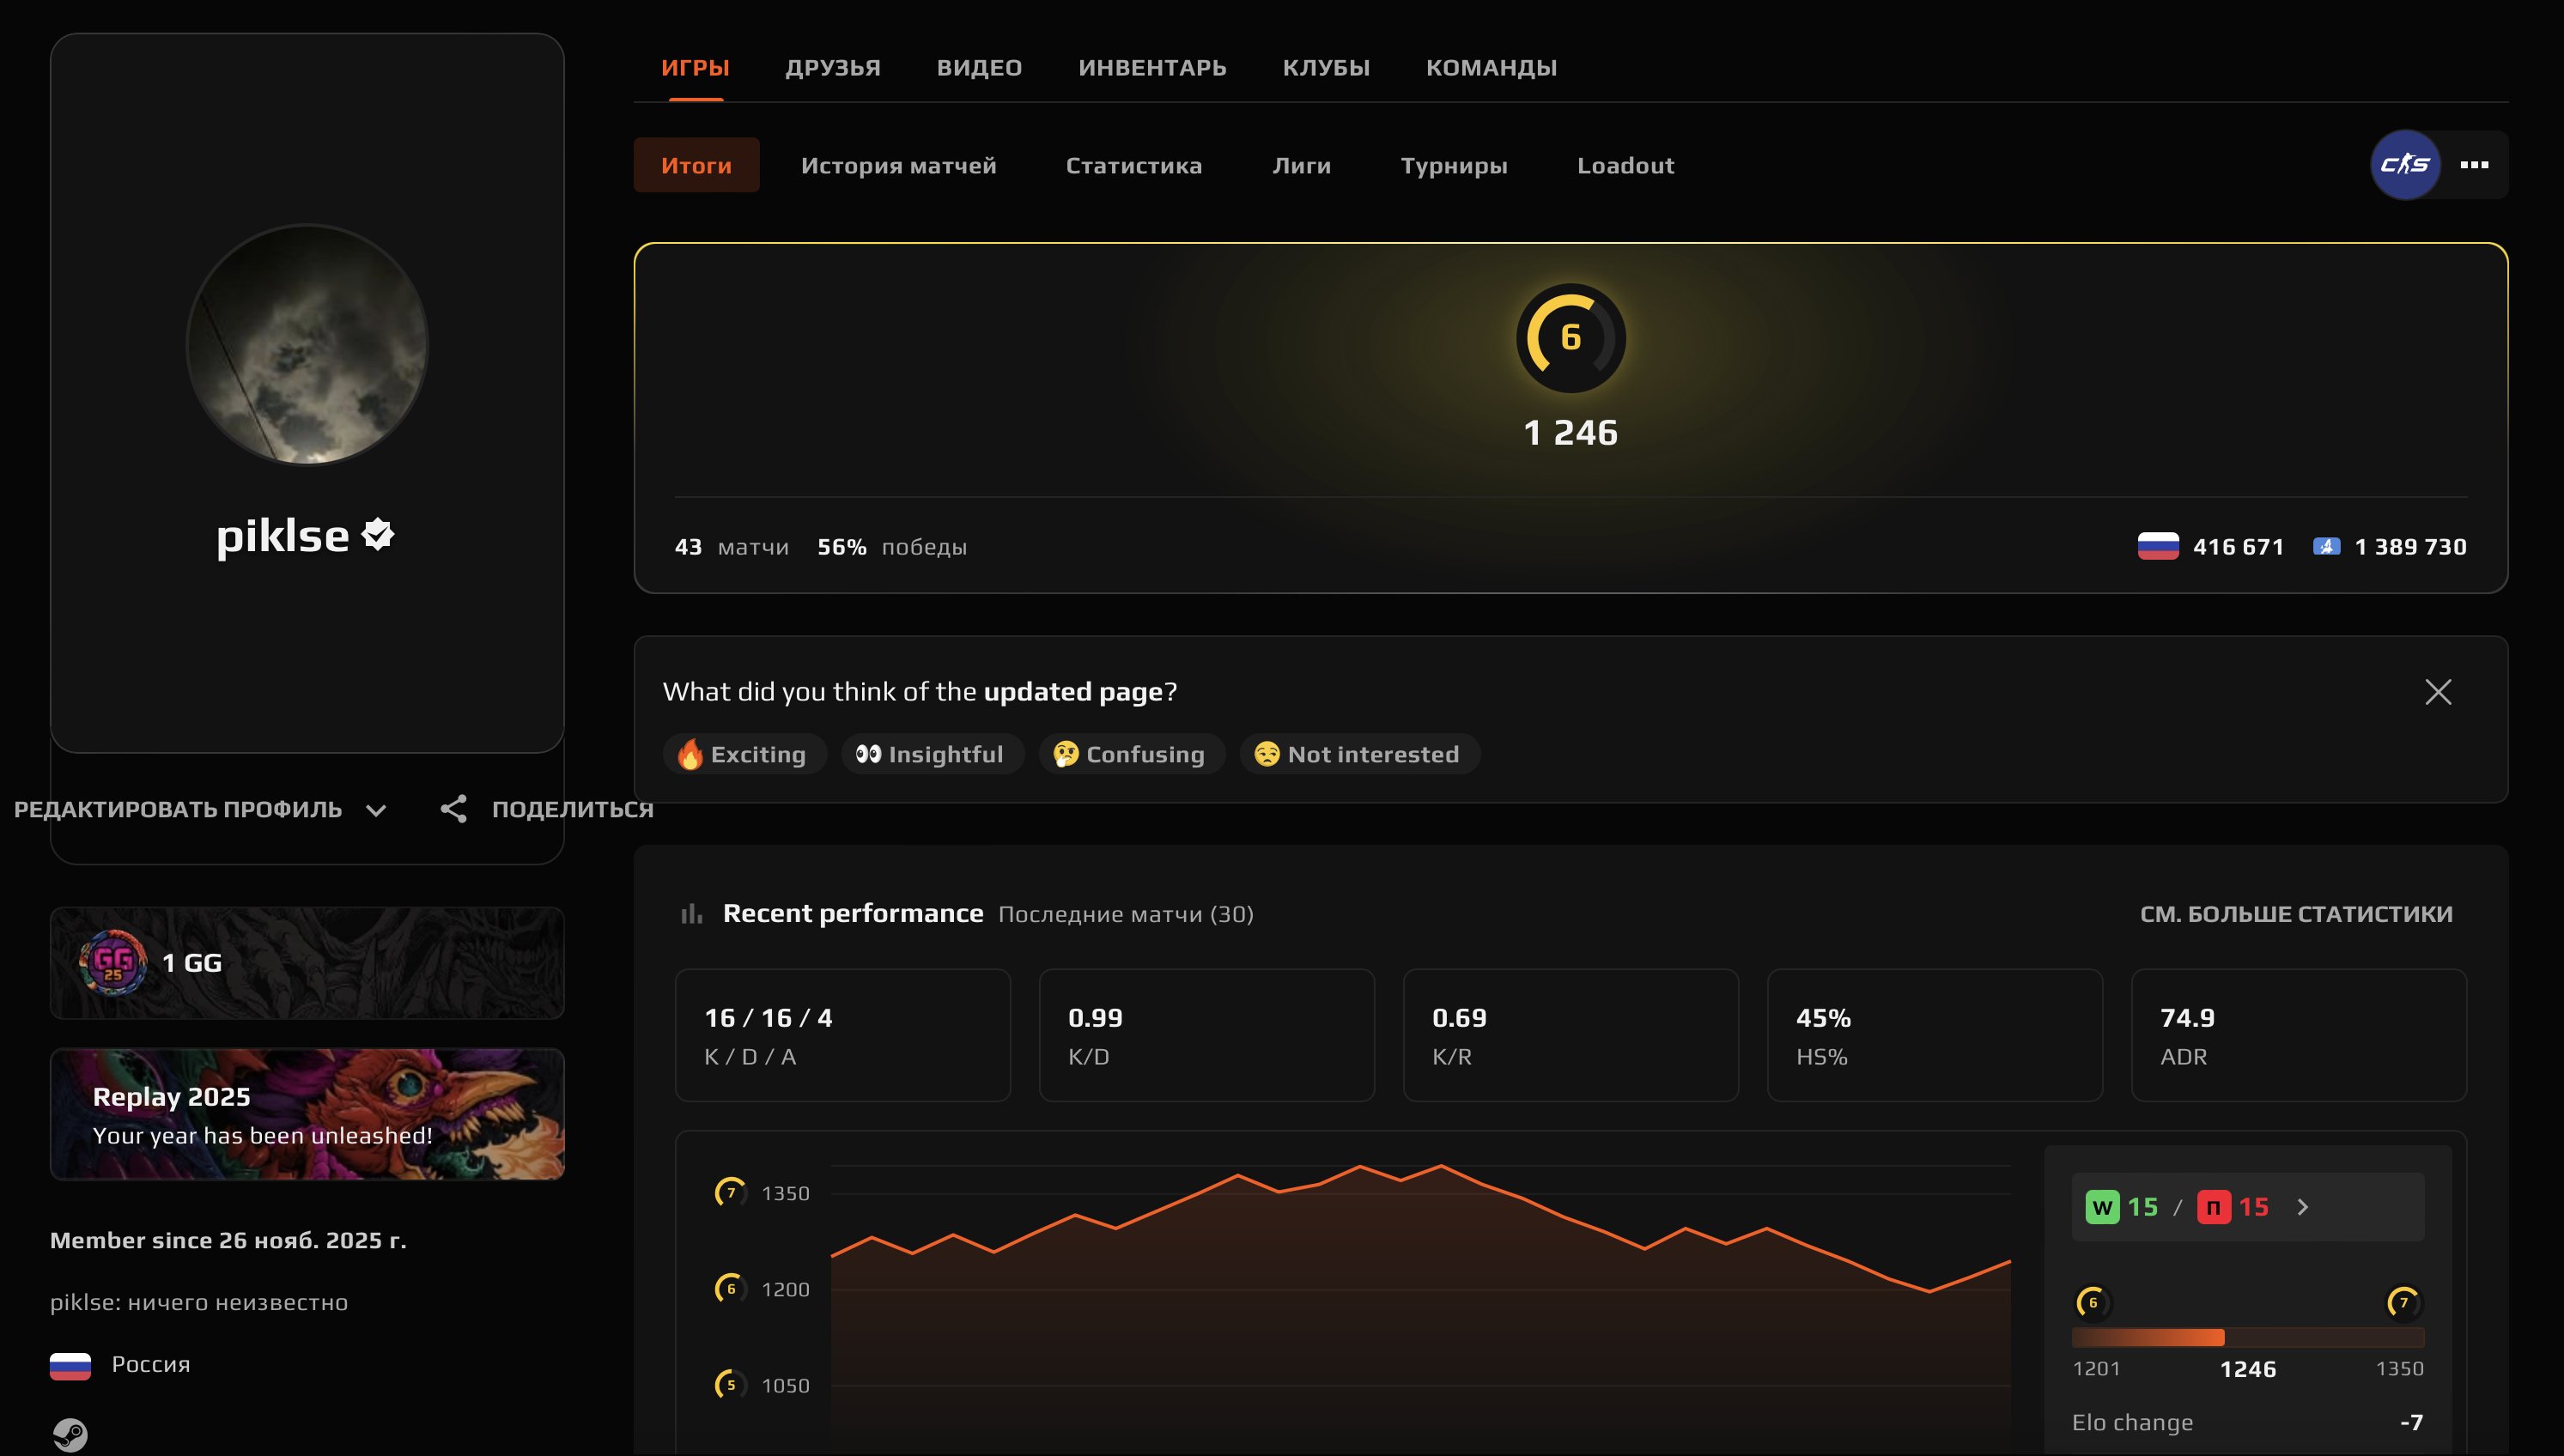Open the CS2 game icon near top right
The height and width of the screenshot is (1456, 2564).
(2404, 164)
